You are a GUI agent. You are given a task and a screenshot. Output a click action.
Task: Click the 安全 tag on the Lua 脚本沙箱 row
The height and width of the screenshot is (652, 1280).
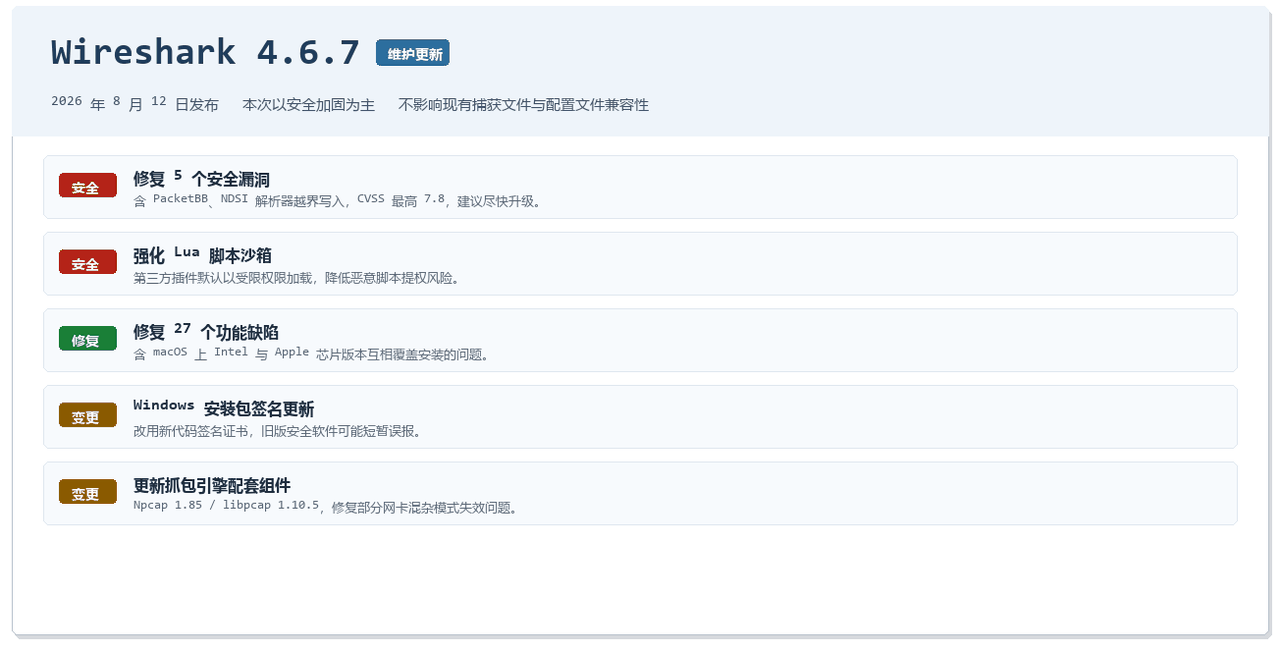[x=88, y=263]
